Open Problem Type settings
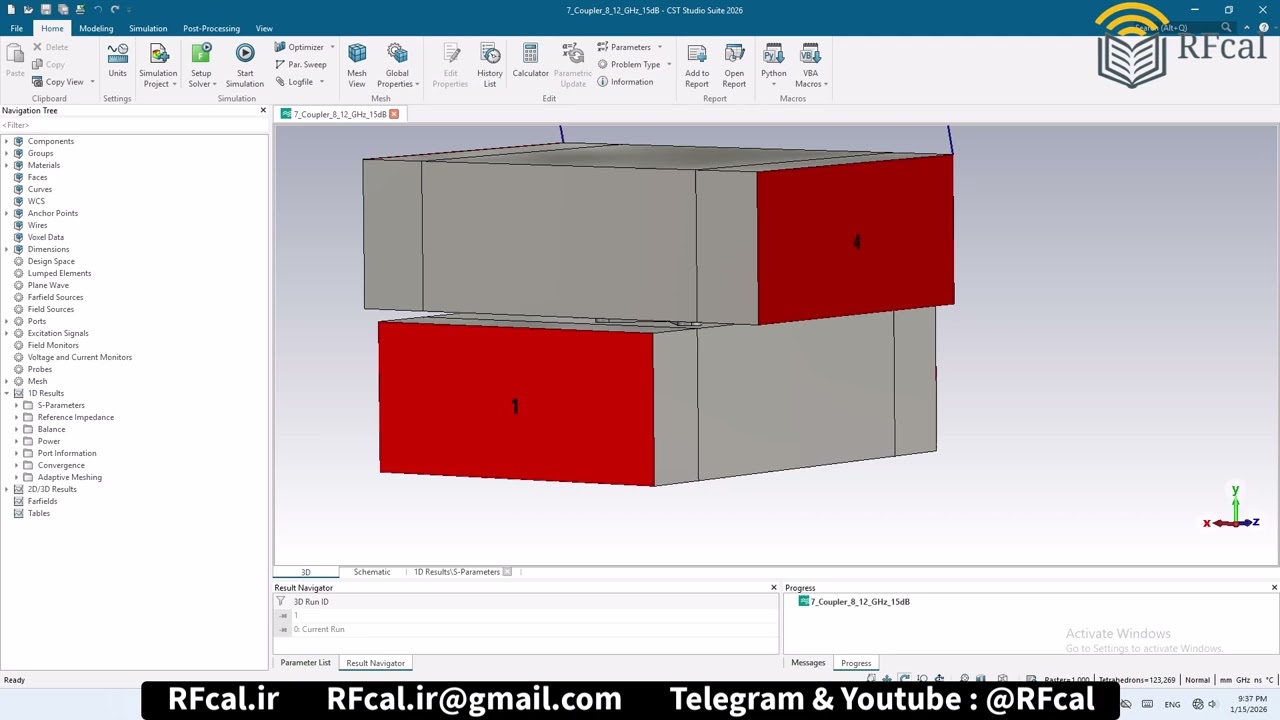 (629, 64)
